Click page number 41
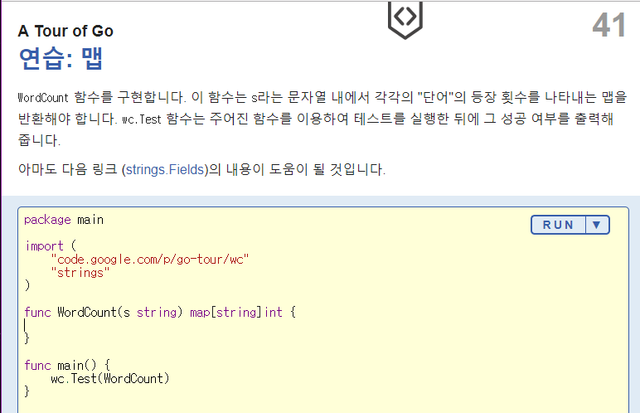This screenshot has height=413, width=640. click(609, 25)
